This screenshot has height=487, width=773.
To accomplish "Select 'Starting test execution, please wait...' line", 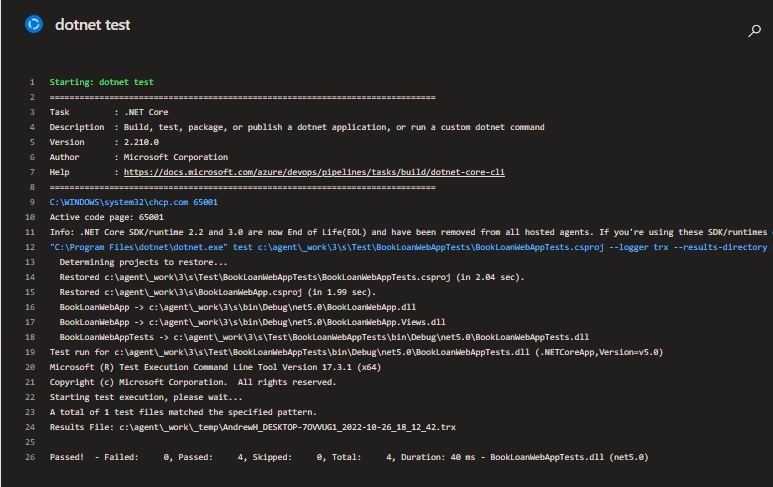I will click(x=146, y=397).
